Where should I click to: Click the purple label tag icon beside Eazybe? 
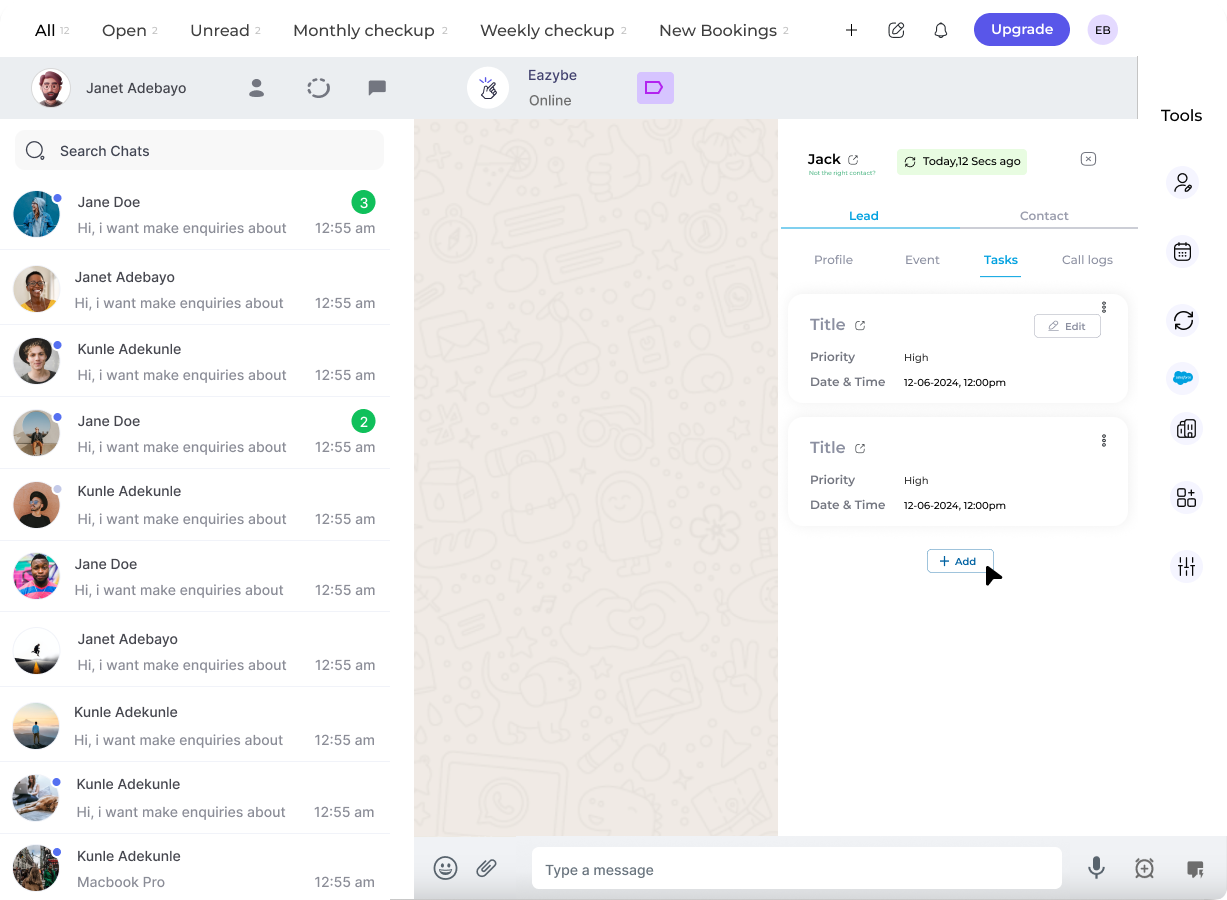point(655,88)
